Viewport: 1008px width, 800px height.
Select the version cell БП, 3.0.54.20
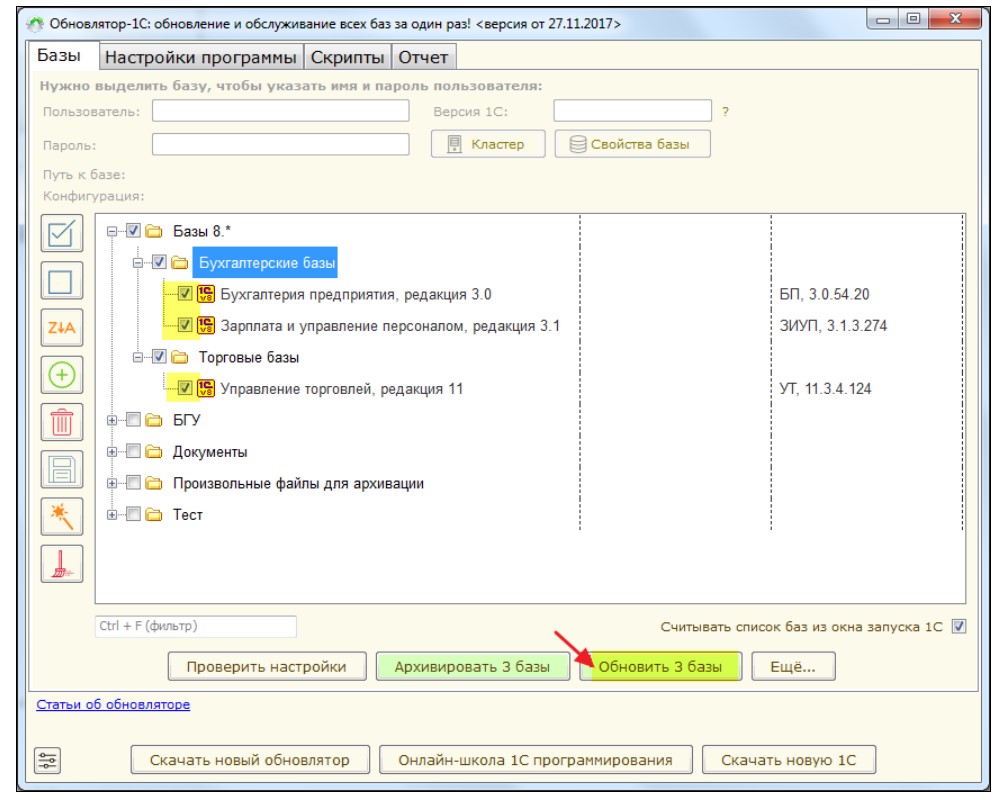point(824,295)
